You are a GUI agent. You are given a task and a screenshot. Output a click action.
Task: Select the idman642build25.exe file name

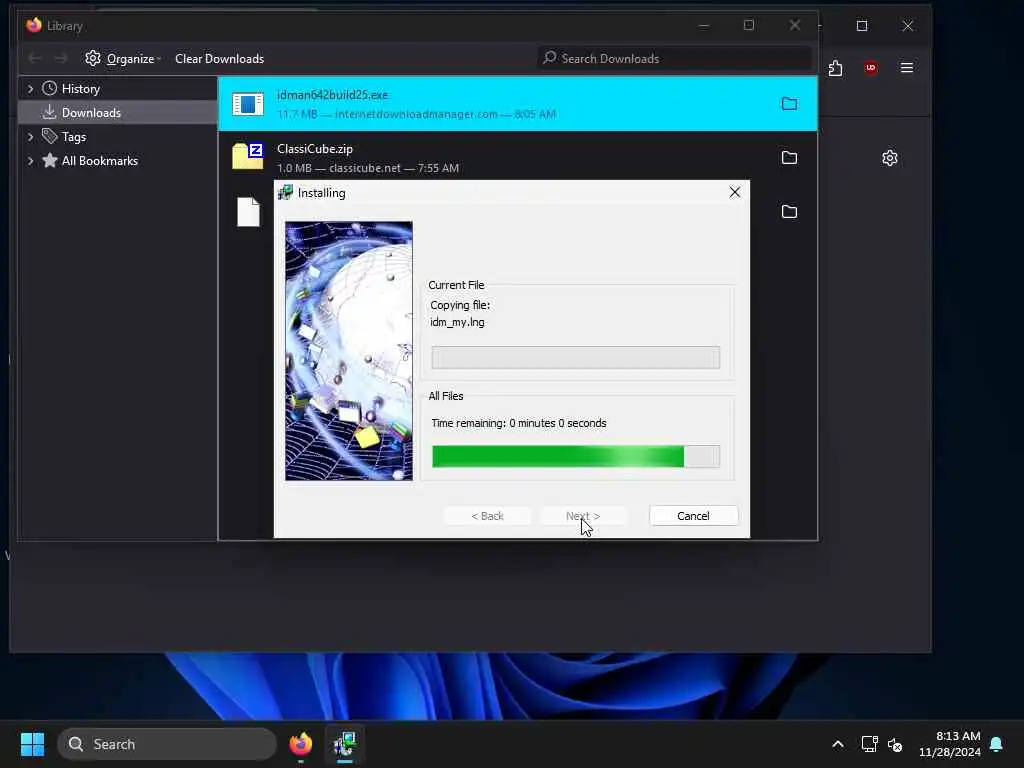coord(332,95)
